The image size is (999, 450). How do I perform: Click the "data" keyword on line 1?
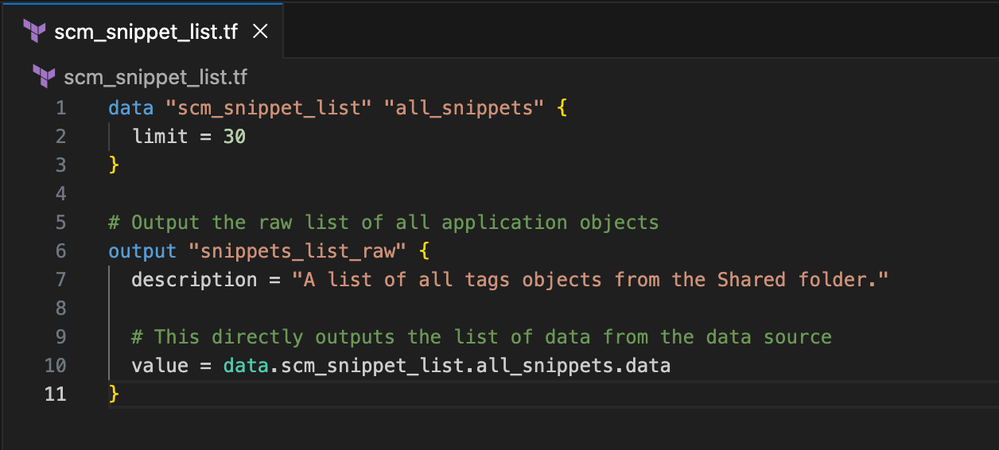pos(131,108)
